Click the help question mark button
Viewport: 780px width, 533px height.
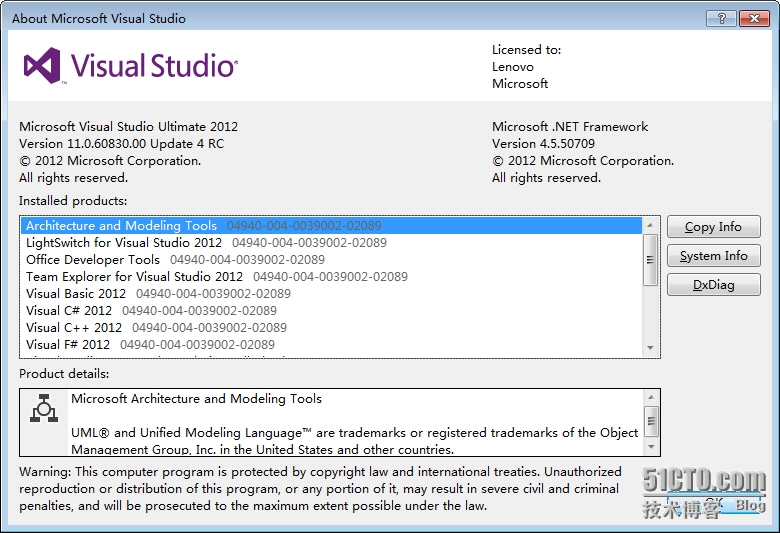tap(722, 19)
